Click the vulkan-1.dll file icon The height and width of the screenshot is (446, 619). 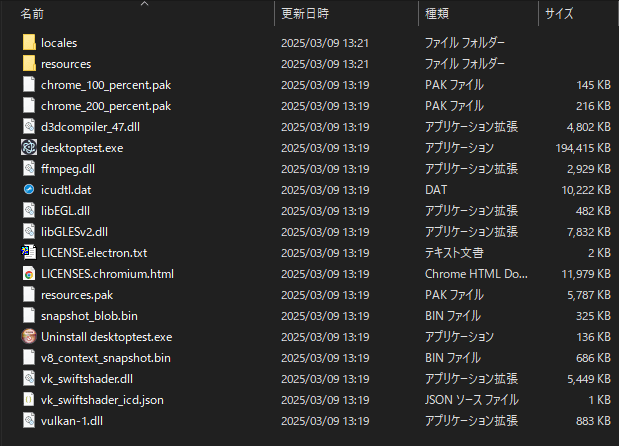pyautogui.click(x=29, y=420)
